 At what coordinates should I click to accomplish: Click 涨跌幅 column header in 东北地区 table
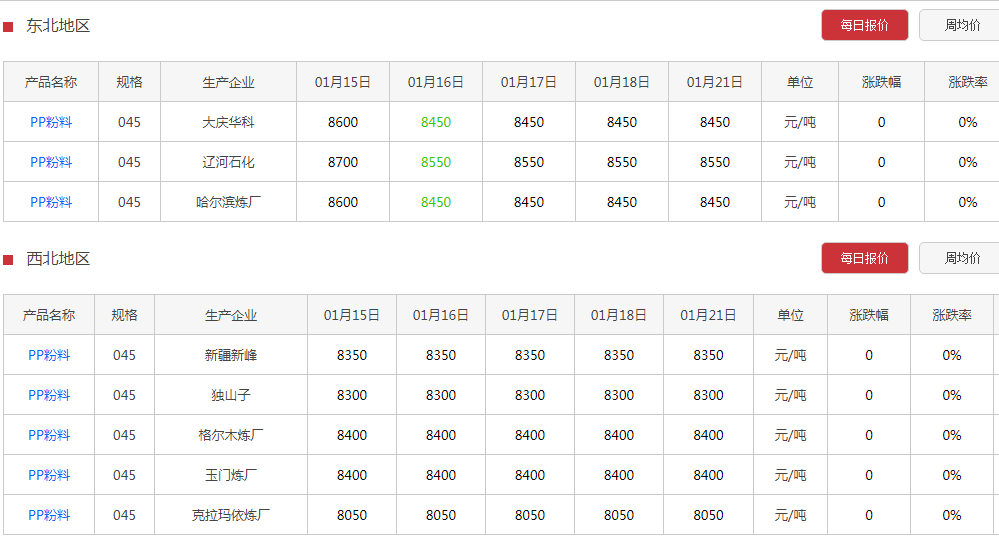(881, 82)
